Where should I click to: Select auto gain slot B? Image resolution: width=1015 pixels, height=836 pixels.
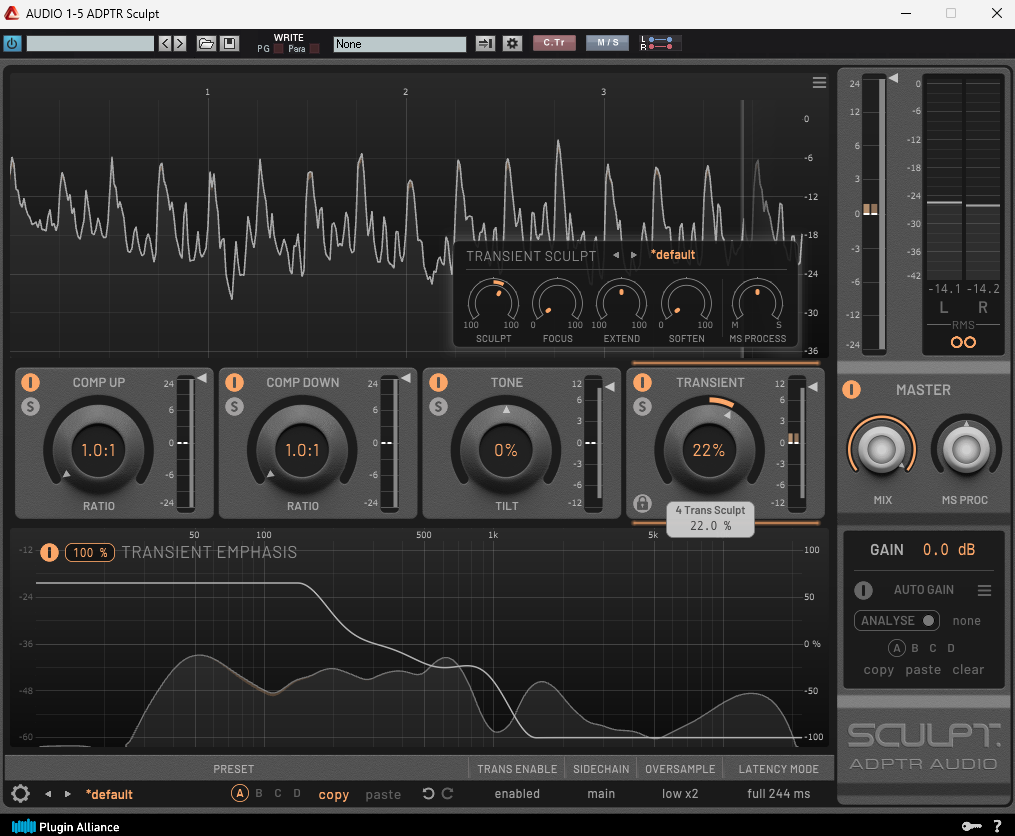click(x=915, y=648)
